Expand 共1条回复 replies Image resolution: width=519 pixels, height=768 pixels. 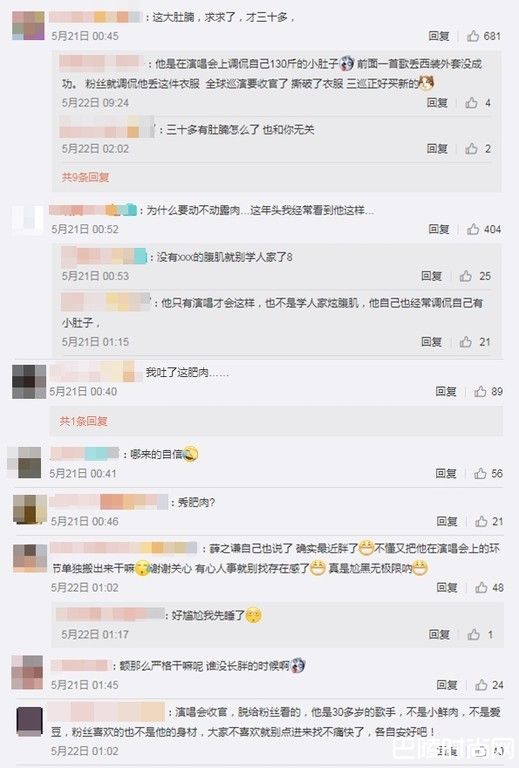tap(84, 421)
